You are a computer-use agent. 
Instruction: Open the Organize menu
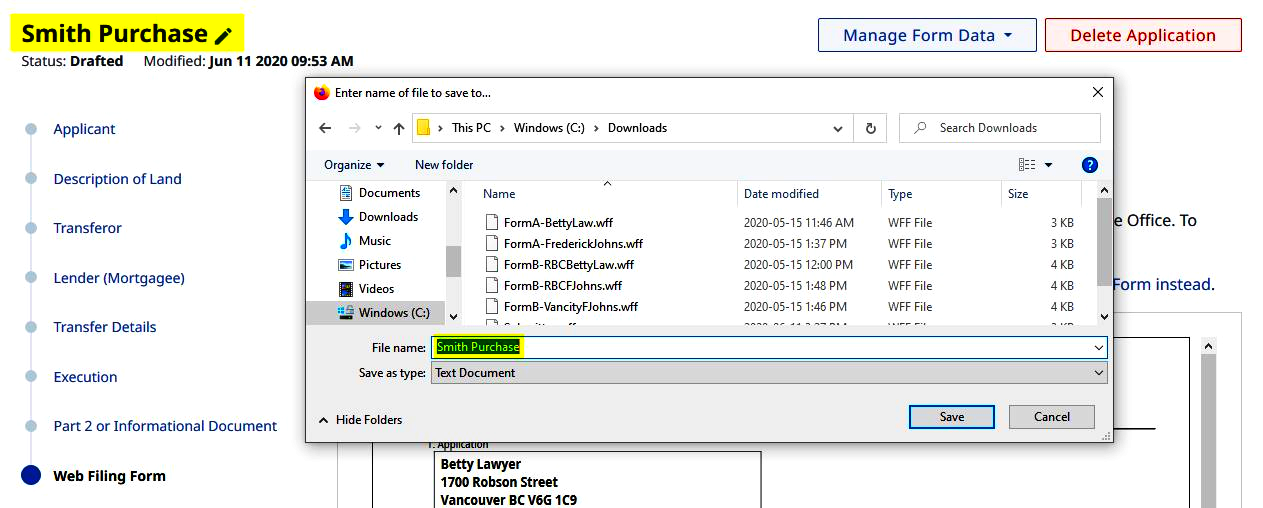[354, 165]
